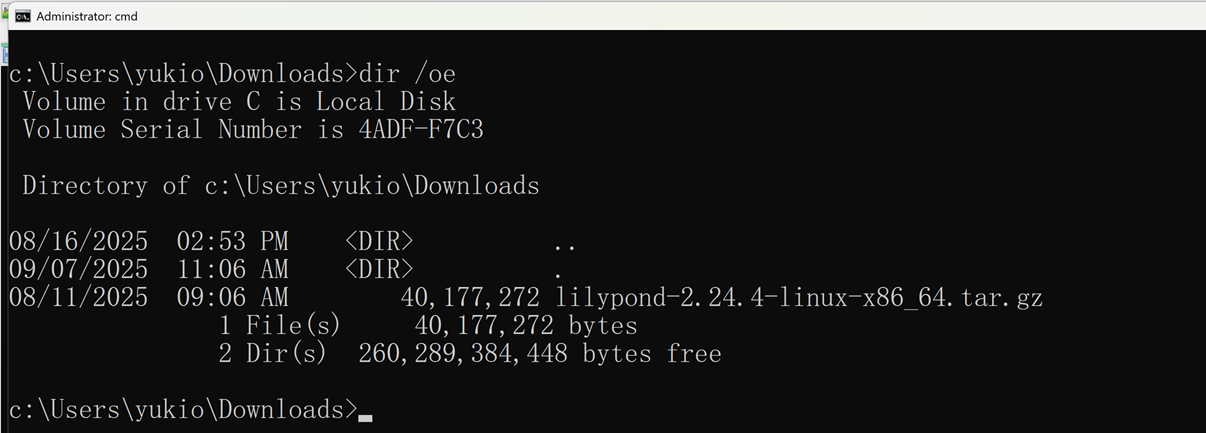1206x433 pixels.
Task: Click the "2 Dir(s)" summary text
Action: pos(273,353)
